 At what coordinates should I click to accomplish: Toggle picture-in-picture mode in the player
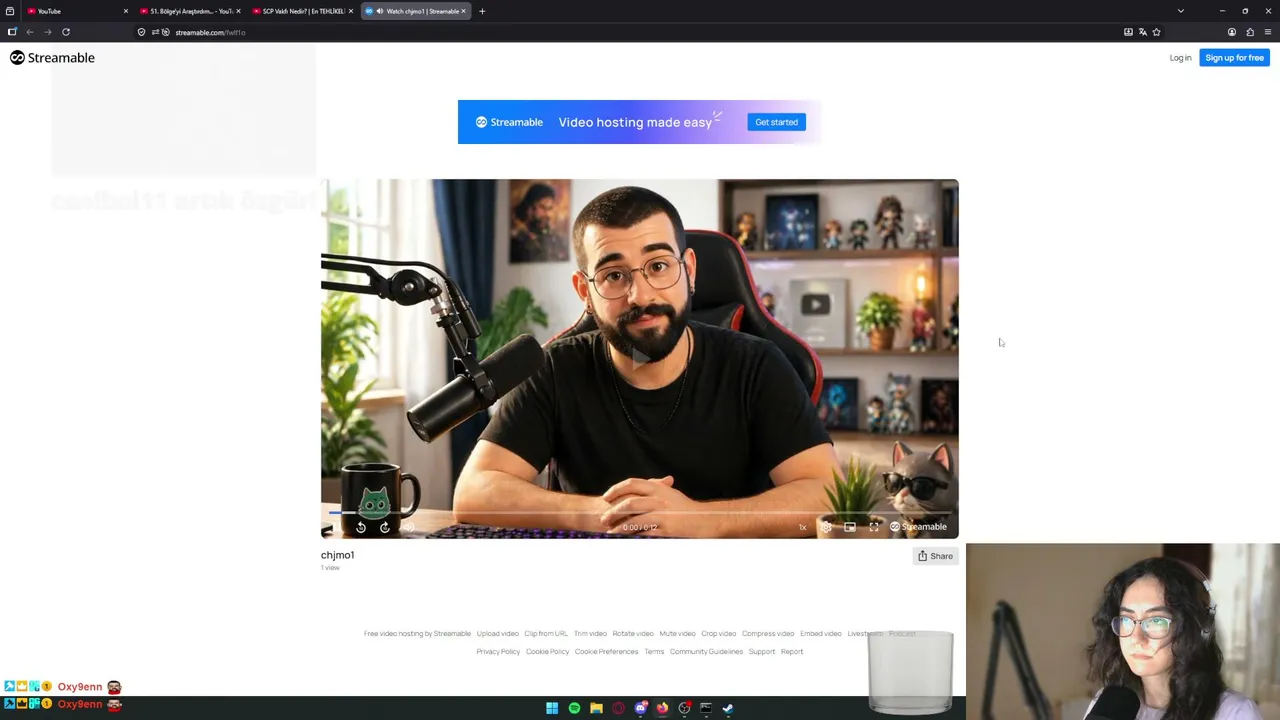pos(850,527)
